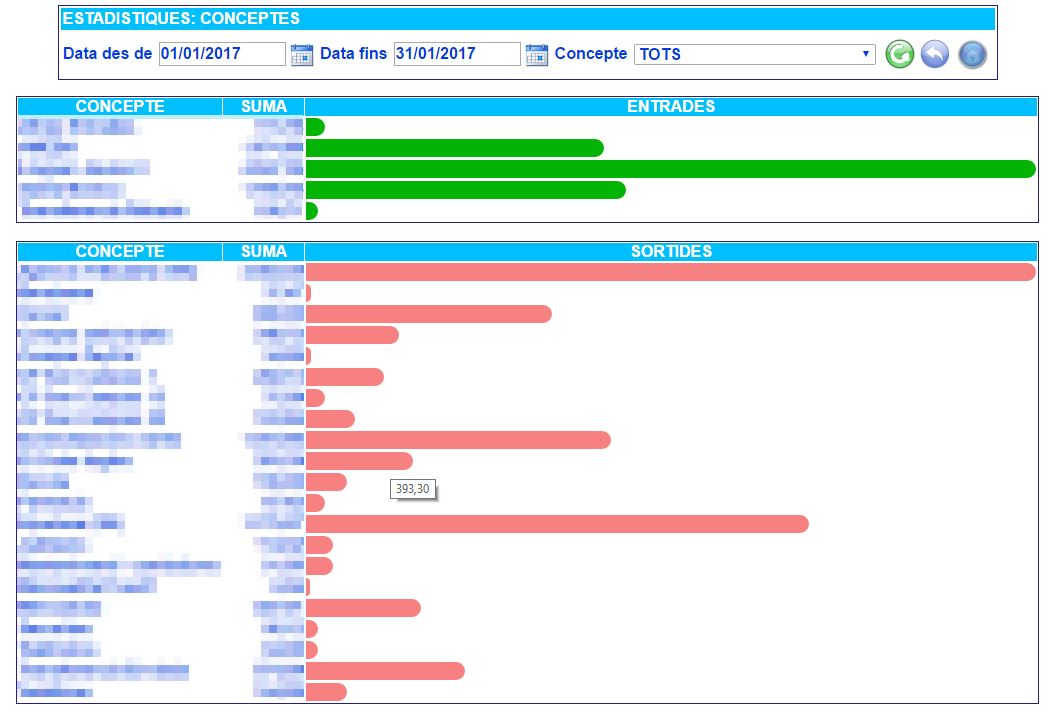Click the ENTRADES column header
Viewport: 1052px width, 715px height.
[x=670, y=107]
